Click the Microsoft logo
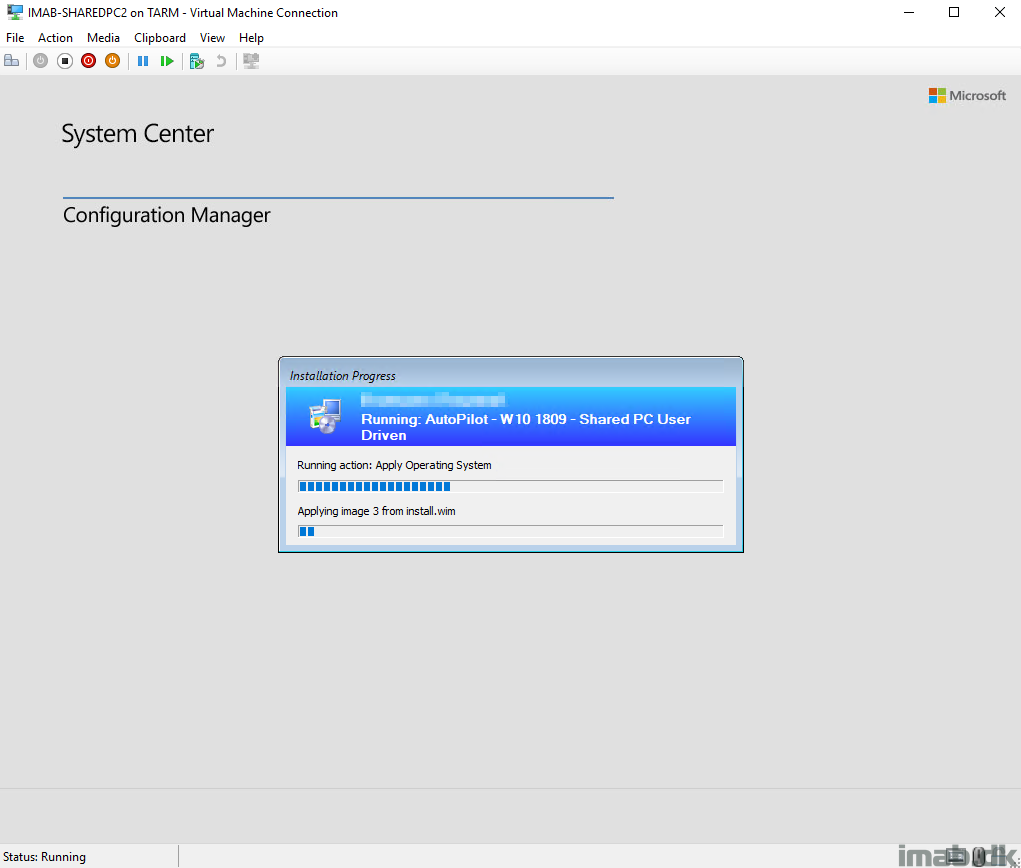 967,96
